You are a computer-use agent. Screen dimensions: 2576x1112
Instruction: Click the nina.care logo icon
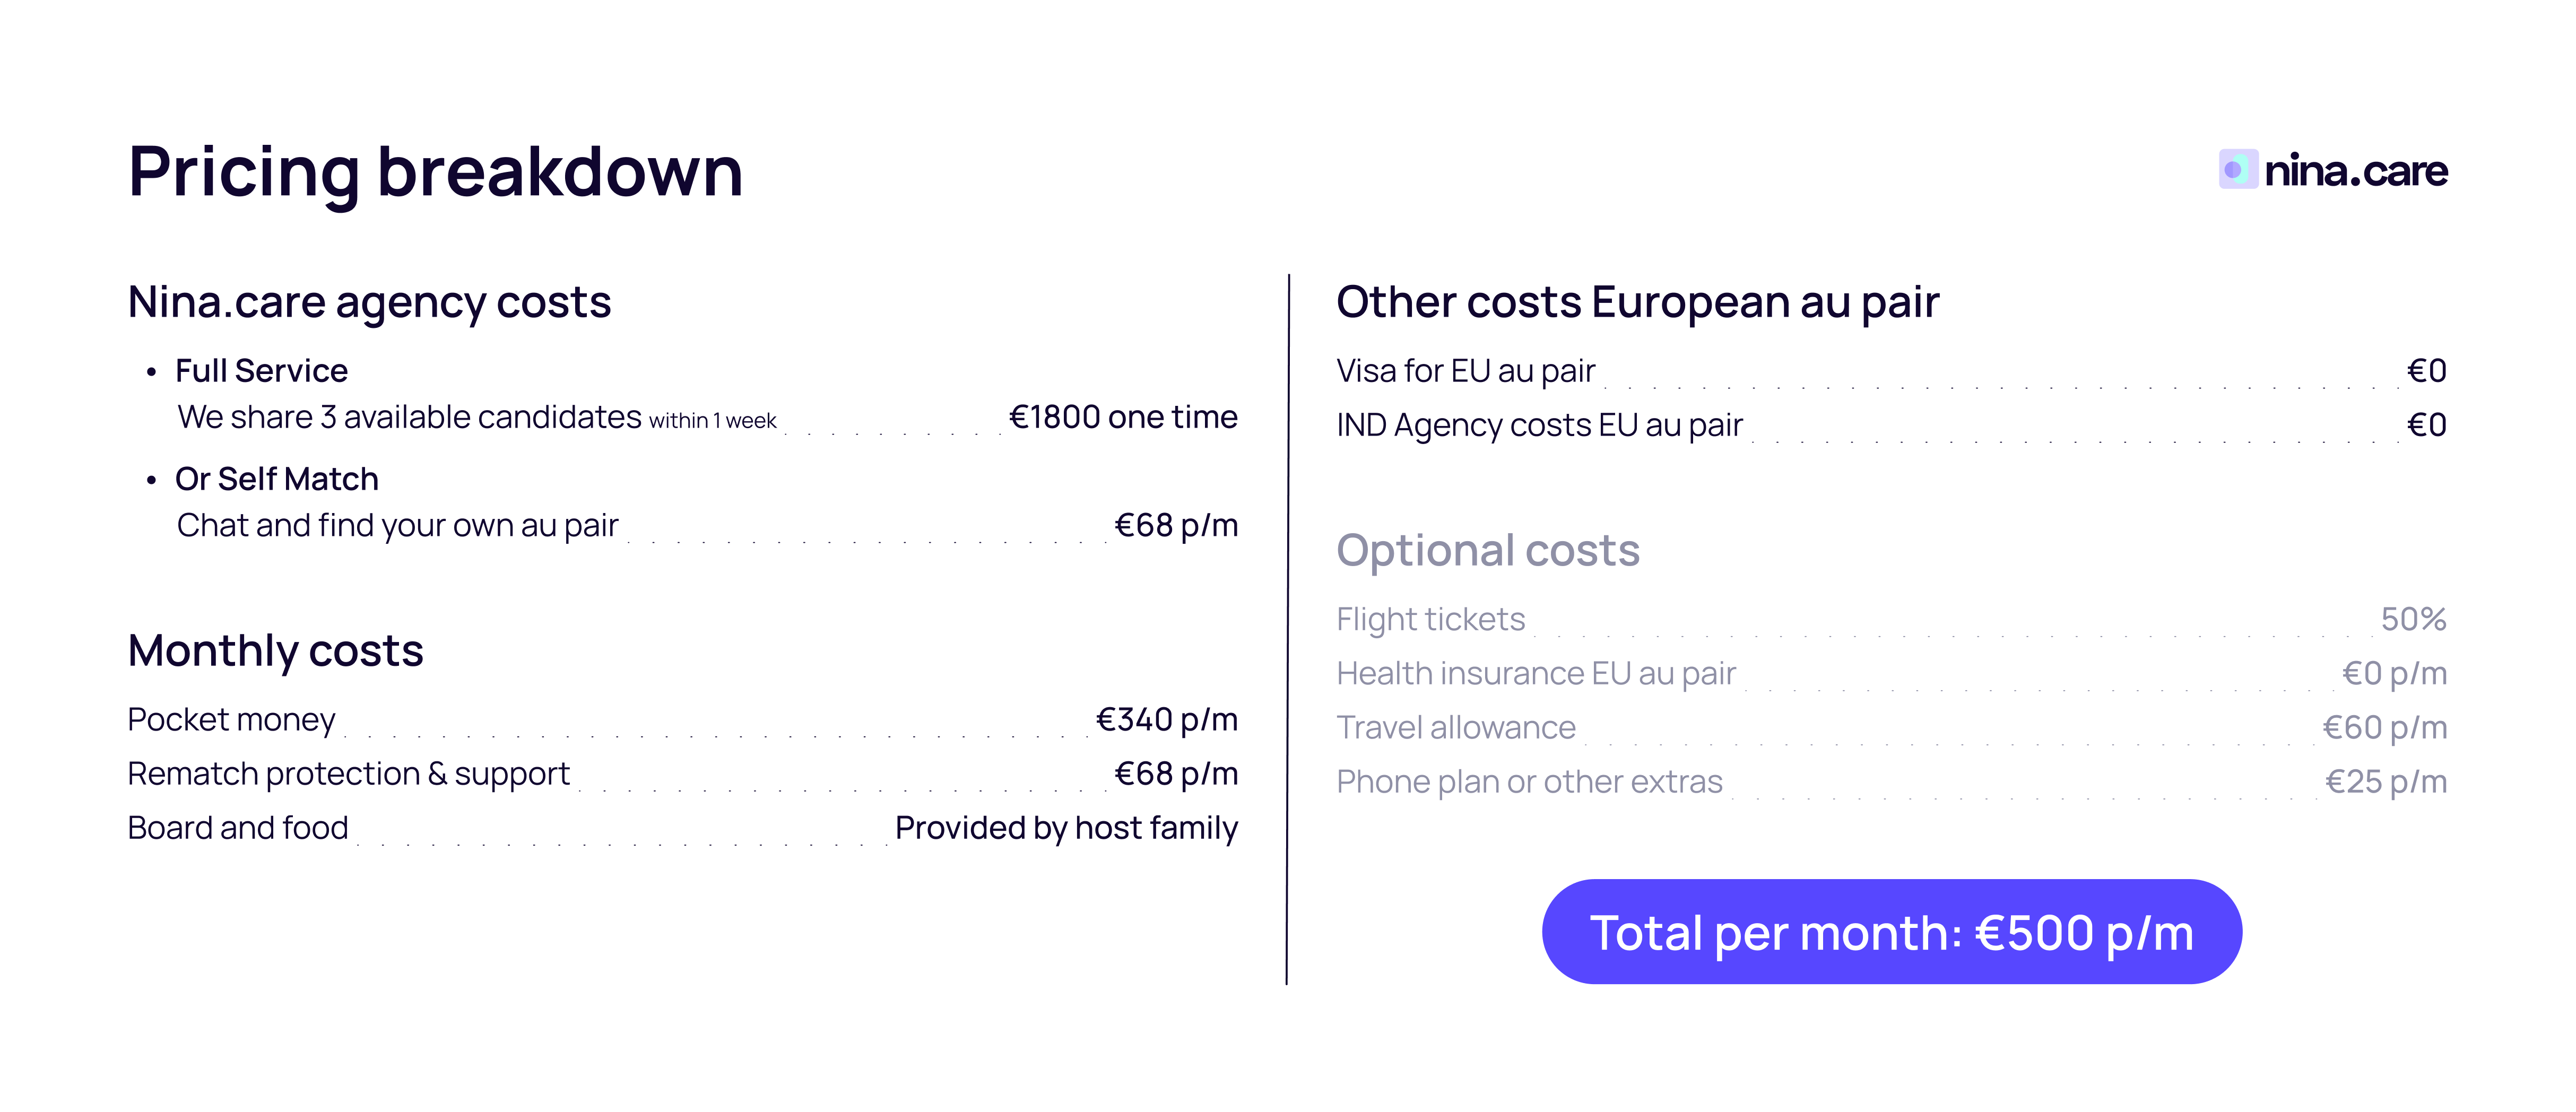pos(2238,169)
